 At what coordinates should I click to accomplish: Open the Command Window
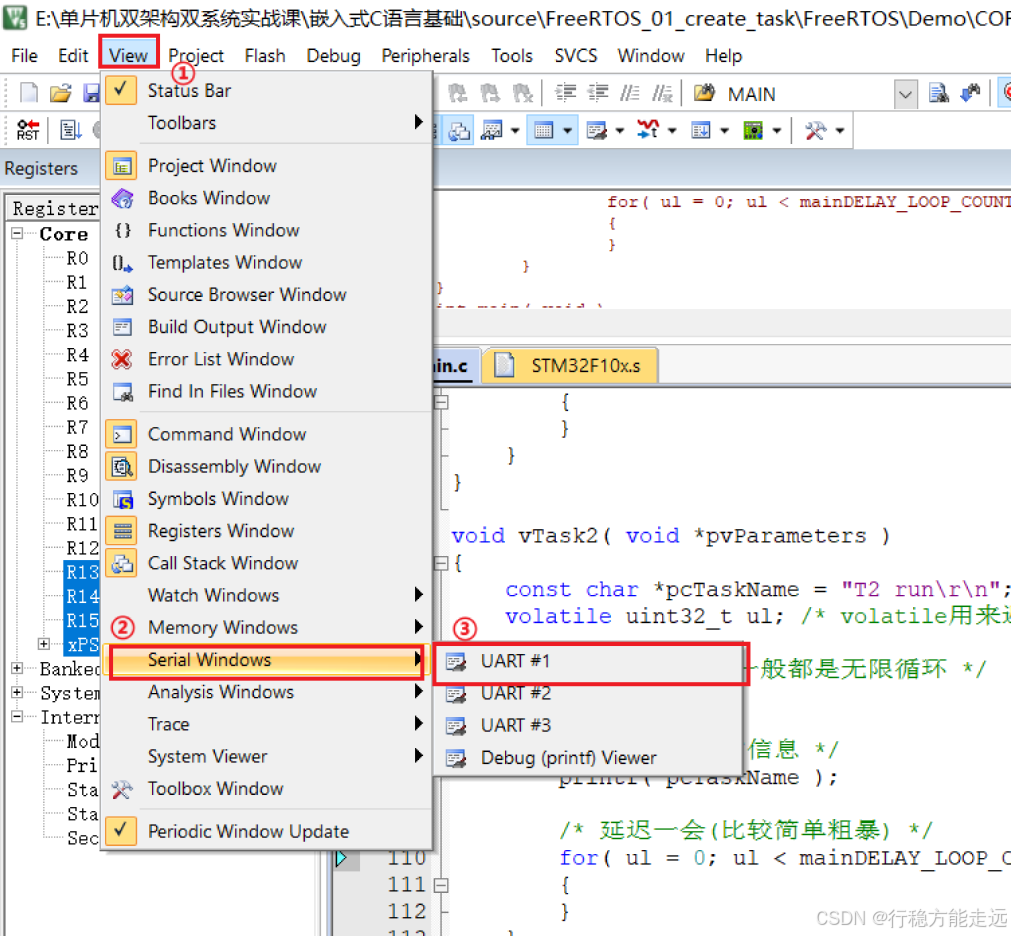(227, 434)
